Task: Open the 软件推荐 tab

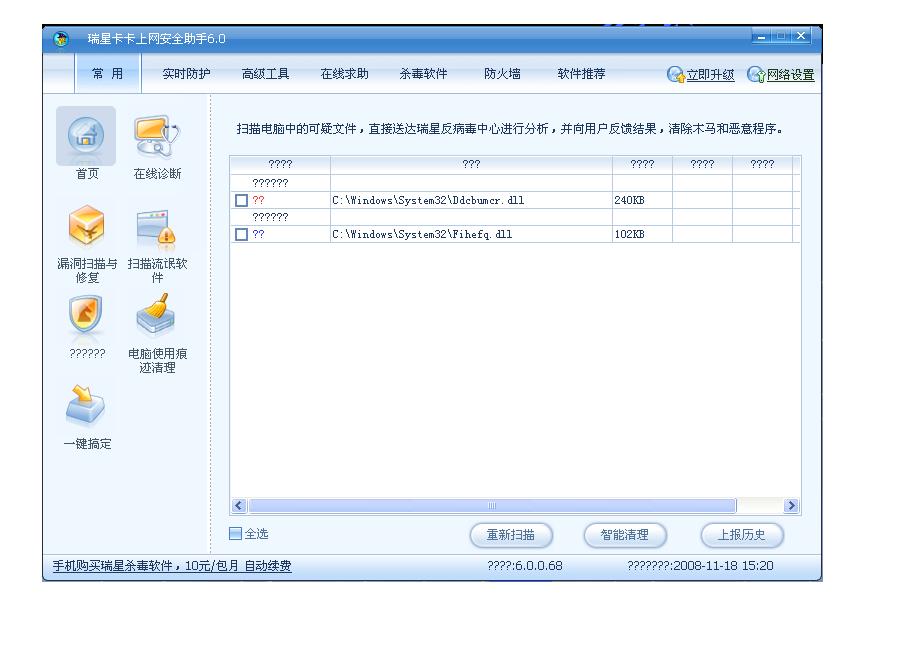Action: pos(581,74)
